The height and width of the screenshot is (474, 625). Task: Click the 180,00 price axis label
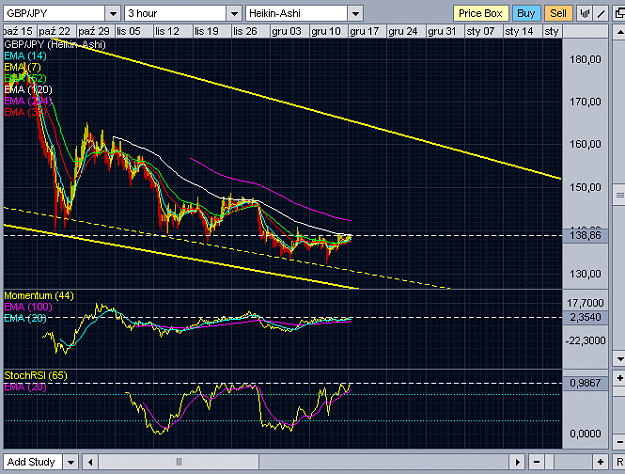[x=585, y=59]
